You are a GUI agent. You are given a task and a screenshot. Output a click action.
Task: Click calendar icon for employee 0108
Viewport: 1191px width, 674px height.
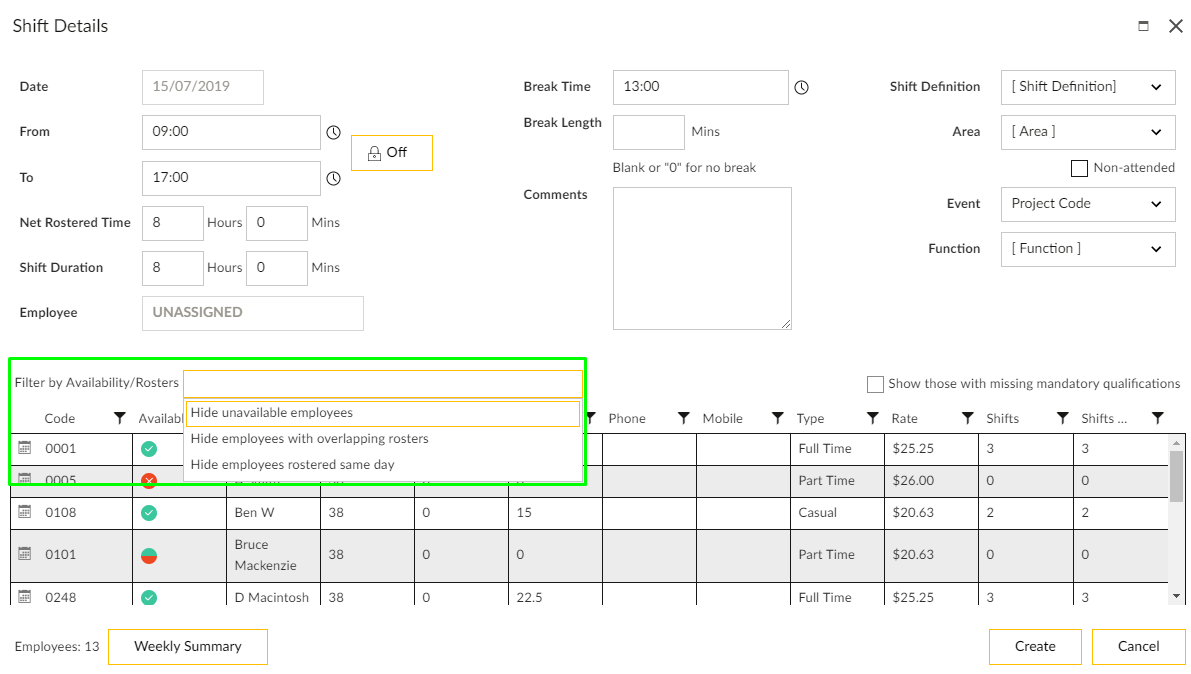[x=26, y=512]
